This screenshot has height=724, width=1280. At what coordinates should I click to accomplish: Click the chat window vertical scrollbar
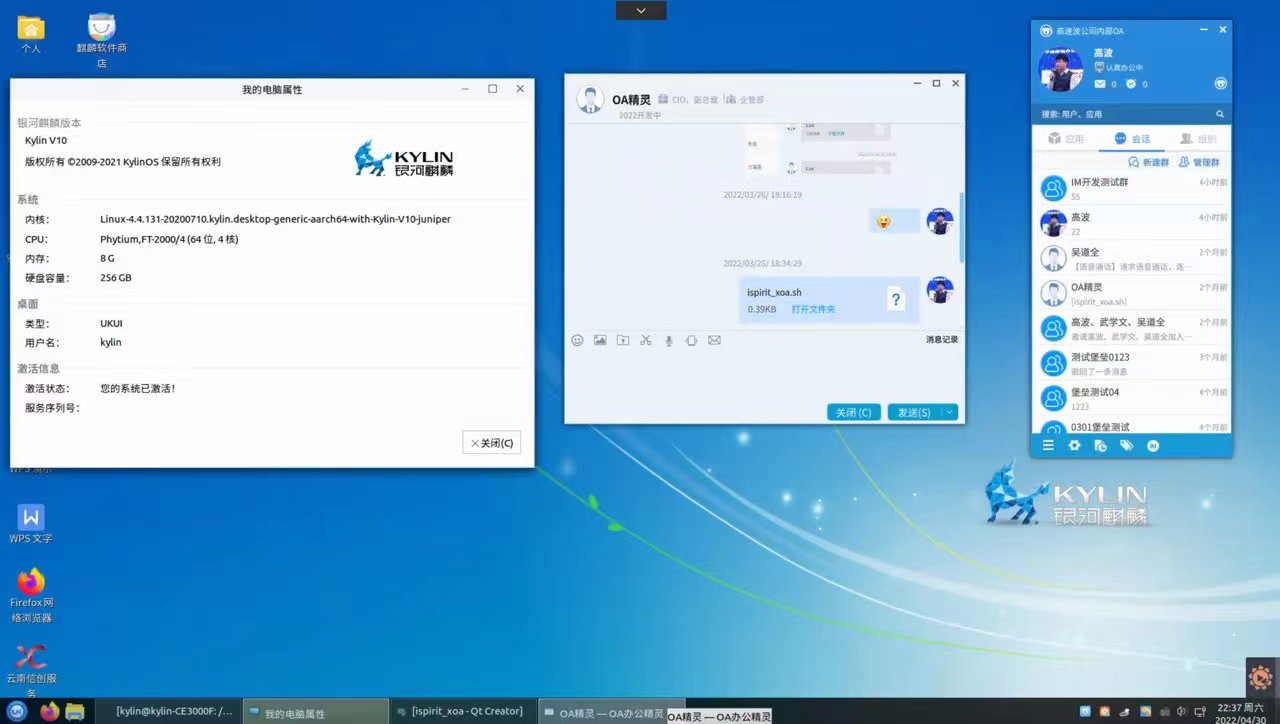coord(962,227)
